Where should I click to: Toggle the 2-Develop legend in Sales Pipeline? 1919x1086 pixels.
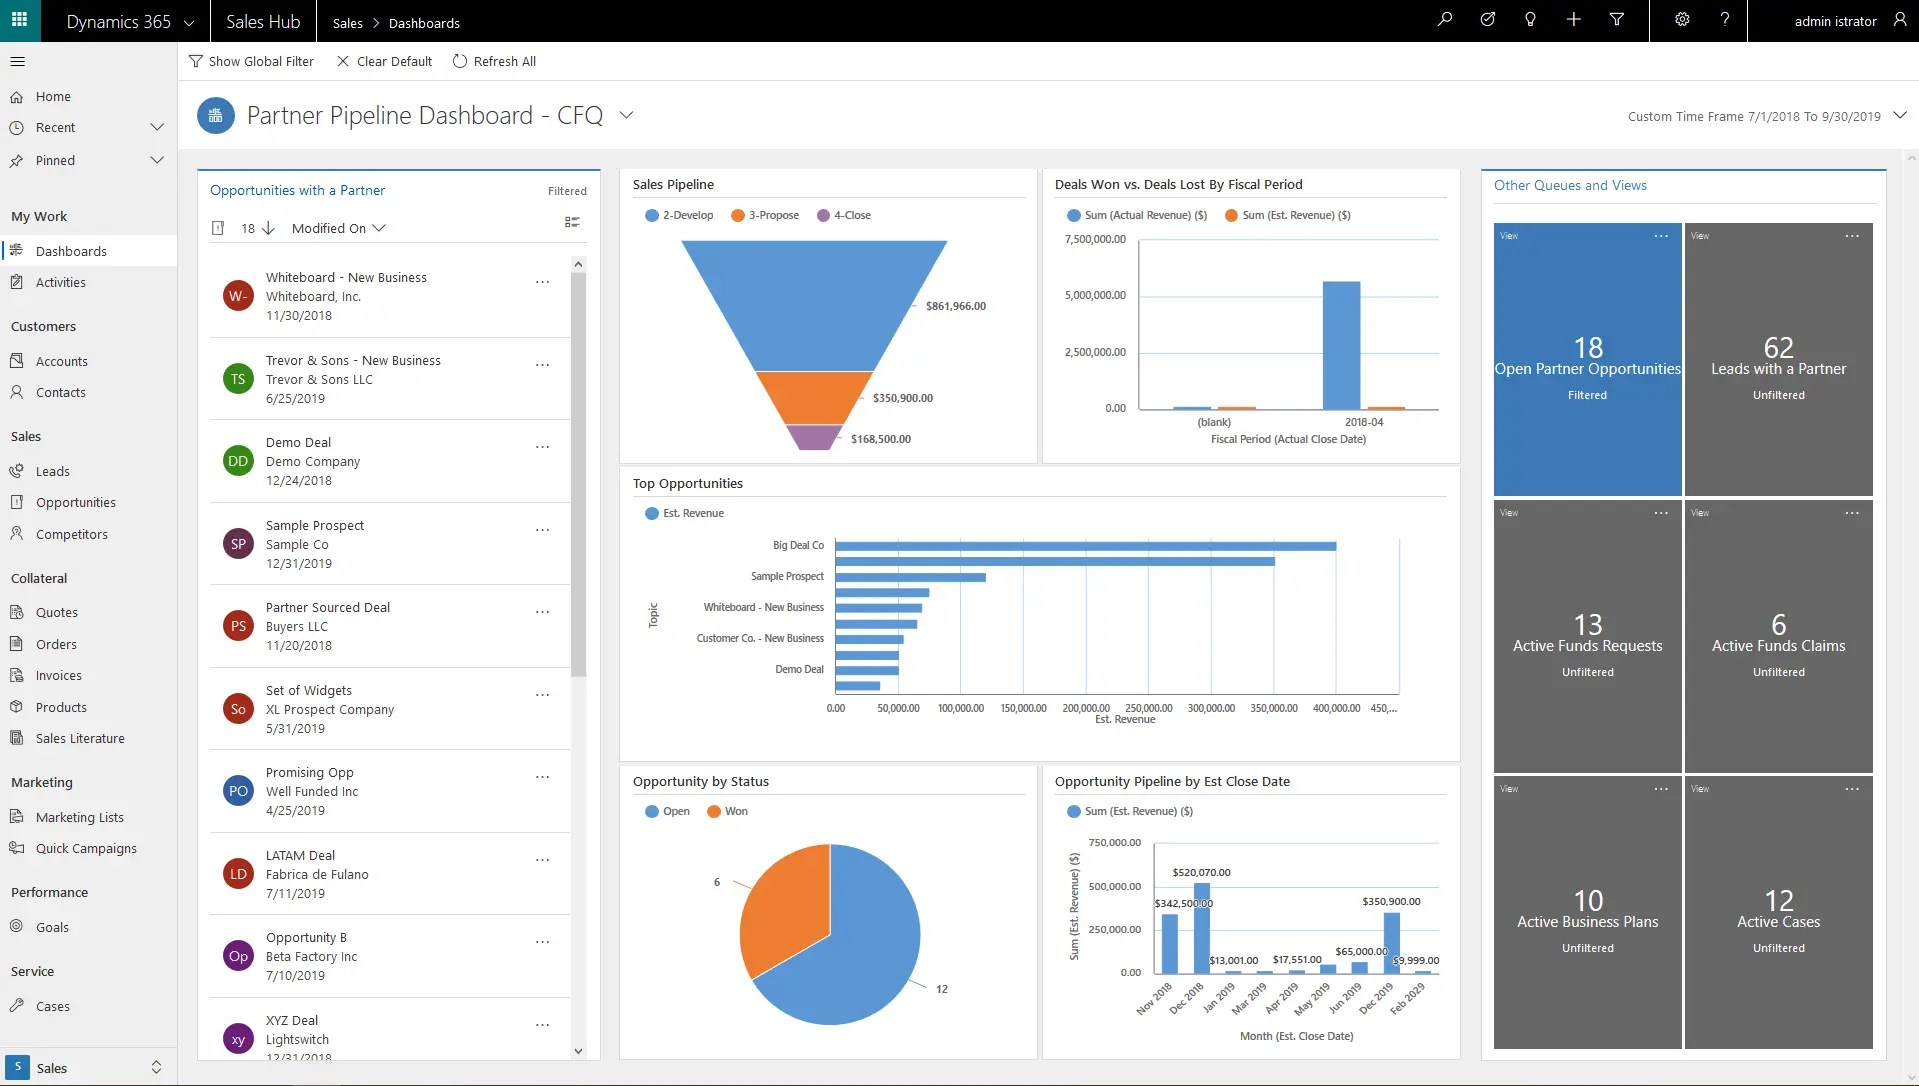coord(680,215)
